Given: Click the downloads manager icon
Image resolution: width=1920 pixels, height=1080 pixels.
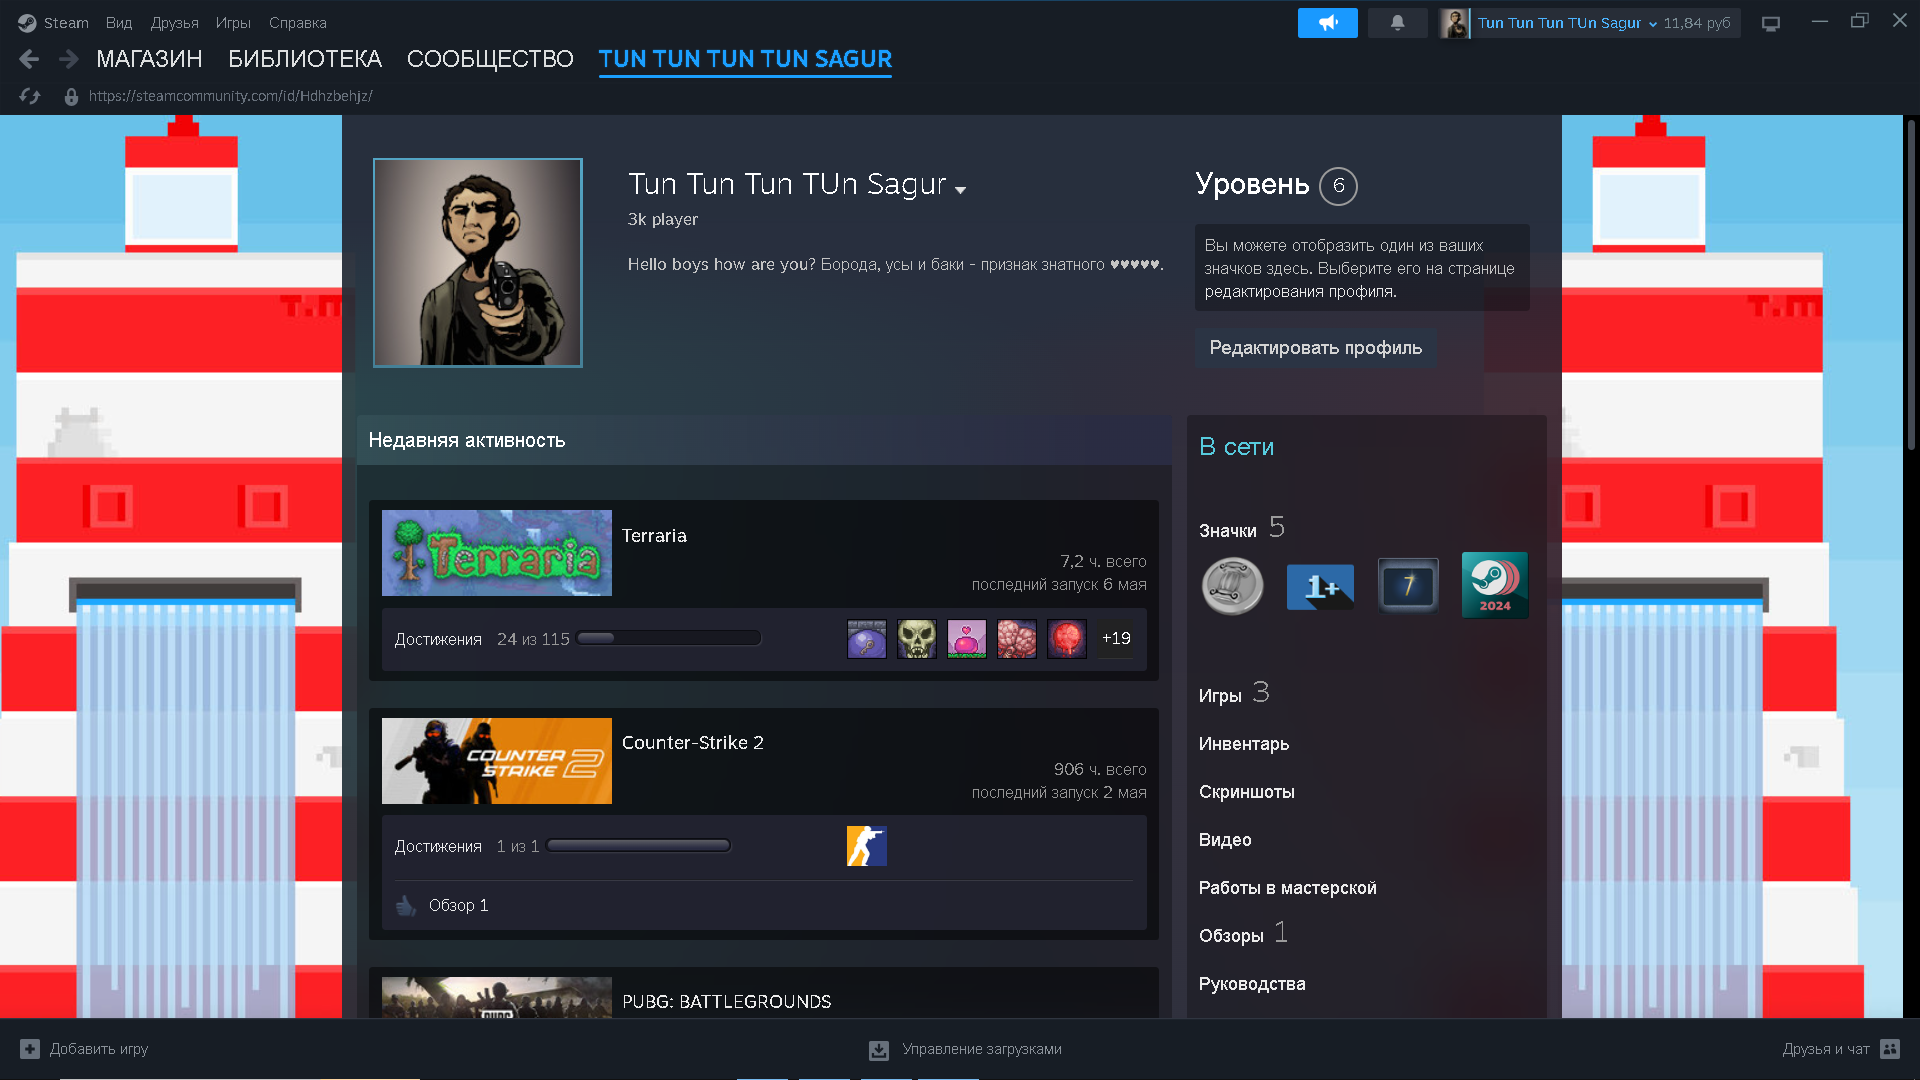Looking at the screenshot, I should point(879,1050).
